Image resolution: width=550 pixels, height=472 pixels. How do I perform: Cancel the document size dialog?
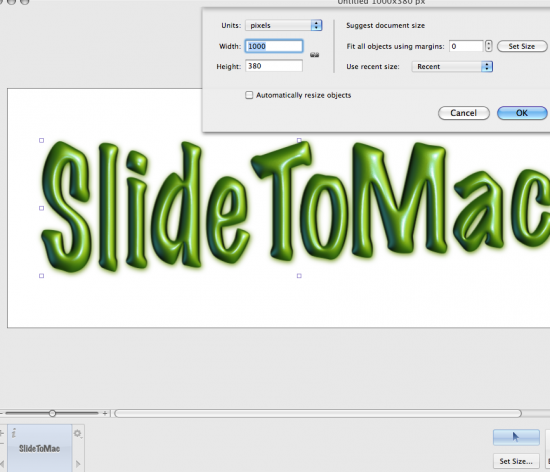tap(464, 113)
